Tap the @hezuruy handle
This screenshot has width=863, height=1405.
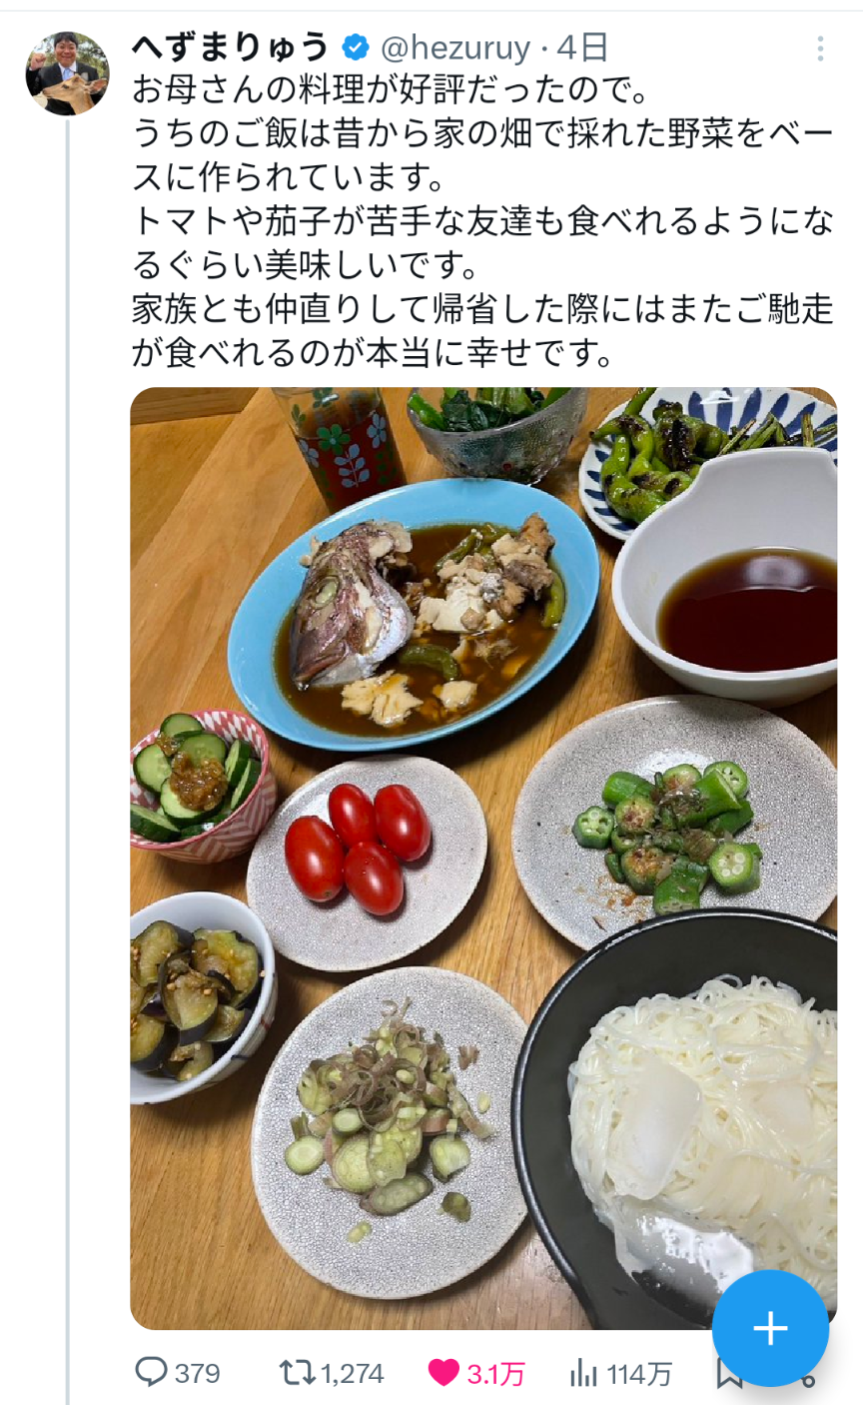pos(453,47)
